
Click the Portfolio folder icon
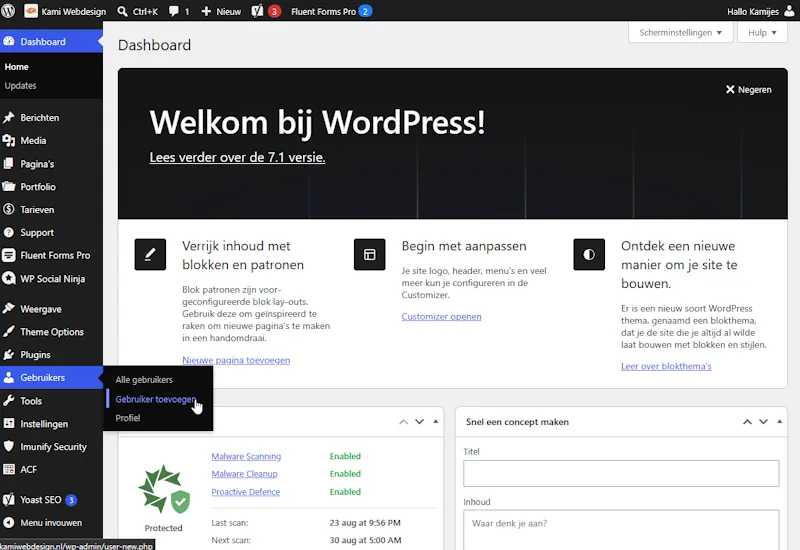[x=9, y=186]
